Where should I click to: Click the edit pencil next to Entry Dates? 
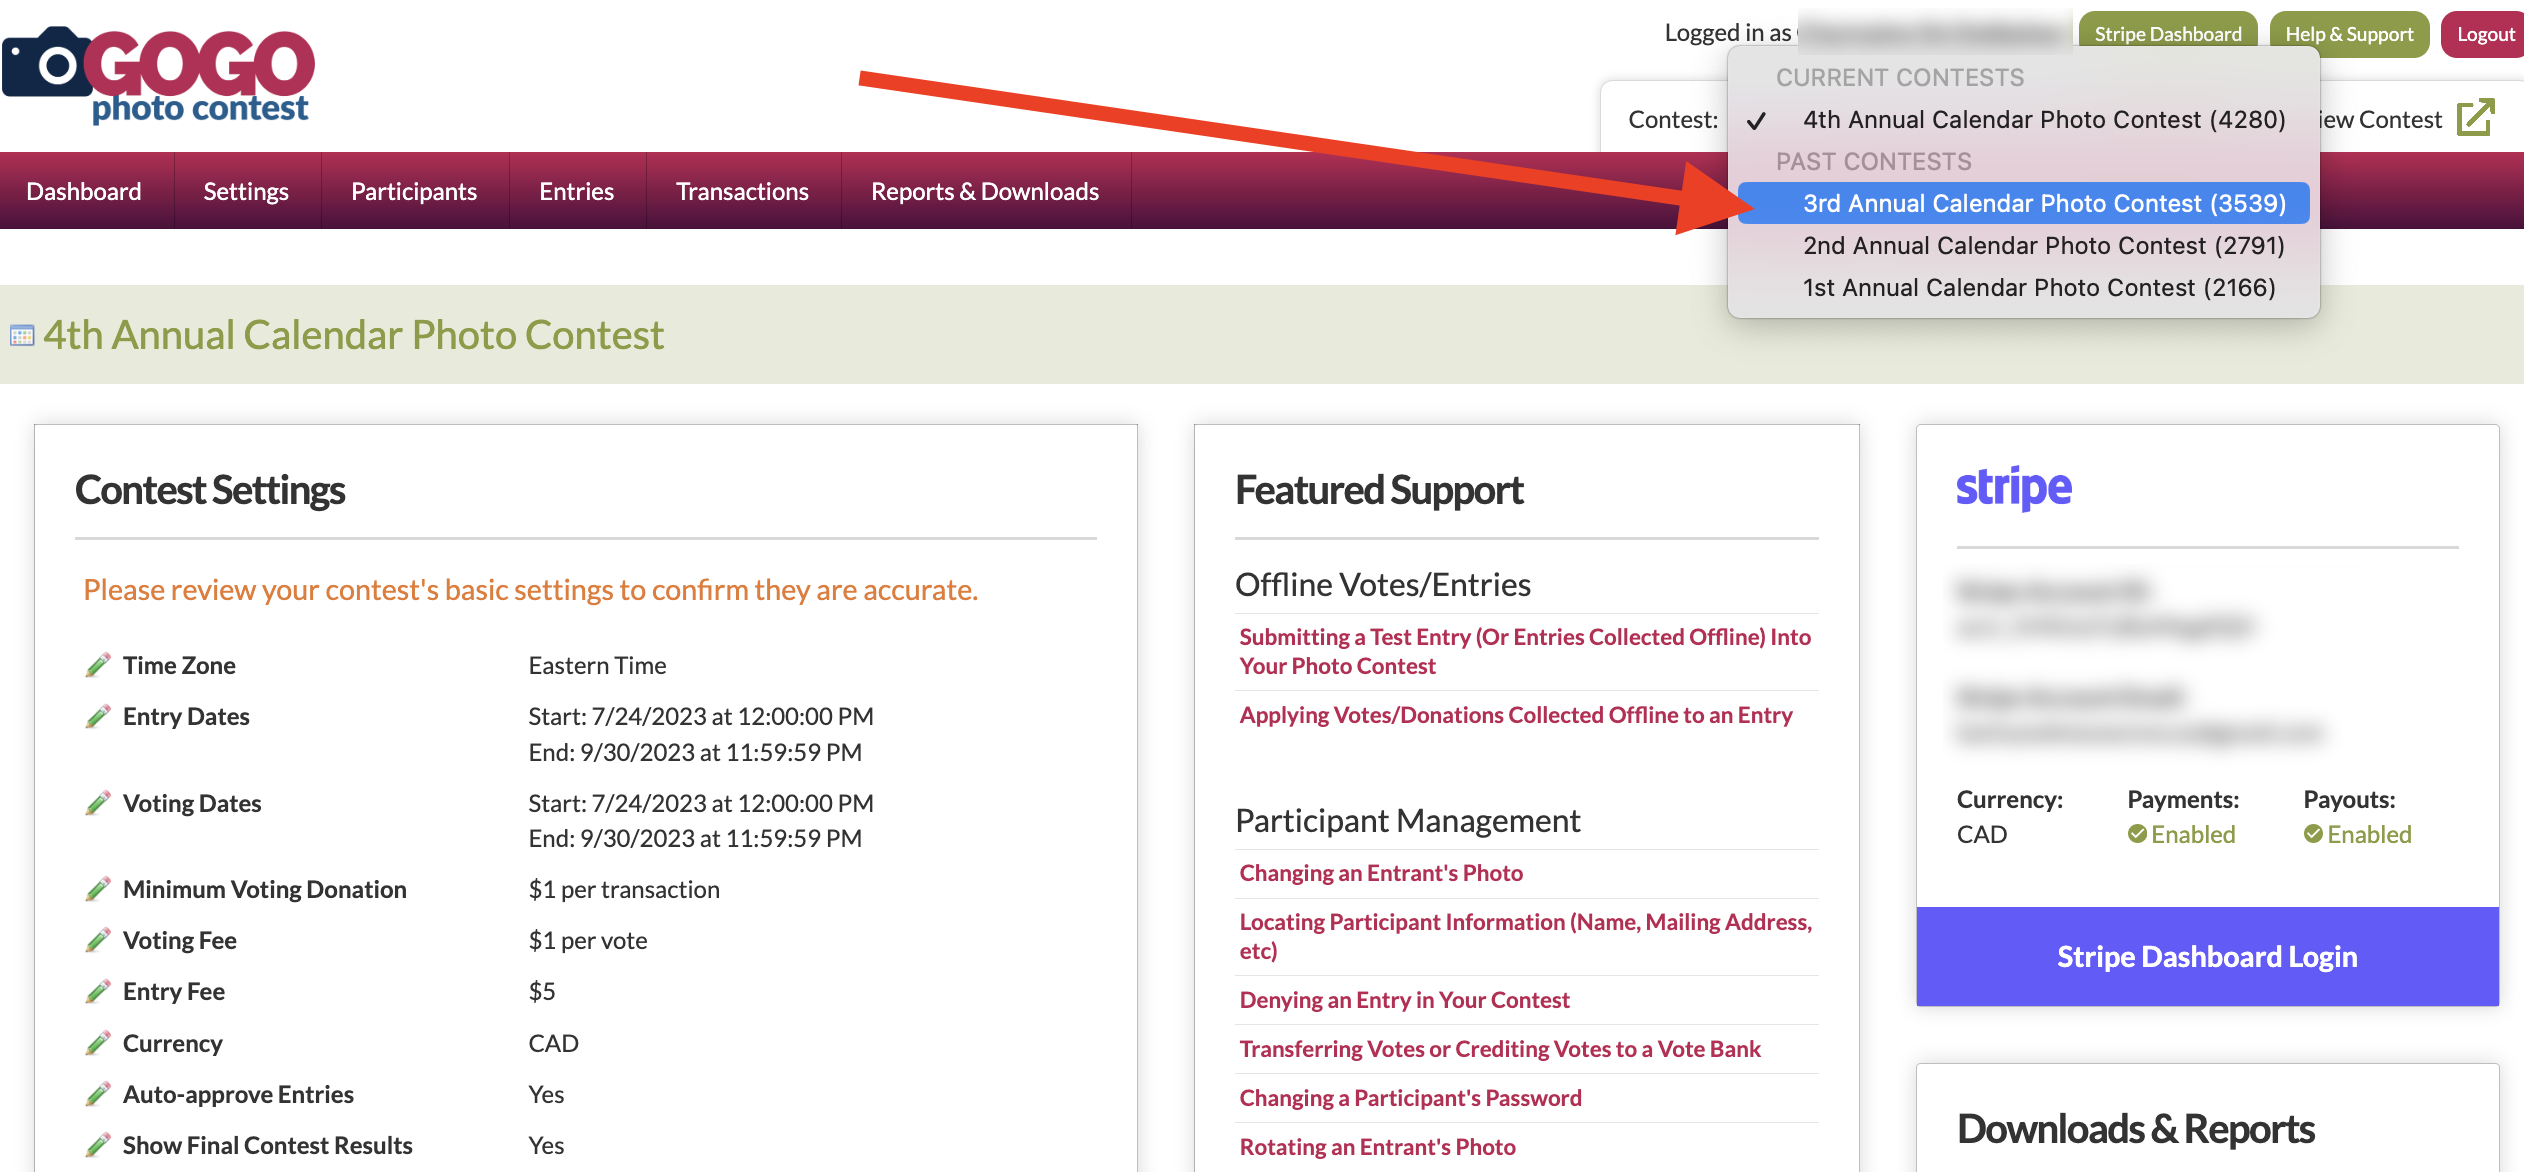coord(97,716)
